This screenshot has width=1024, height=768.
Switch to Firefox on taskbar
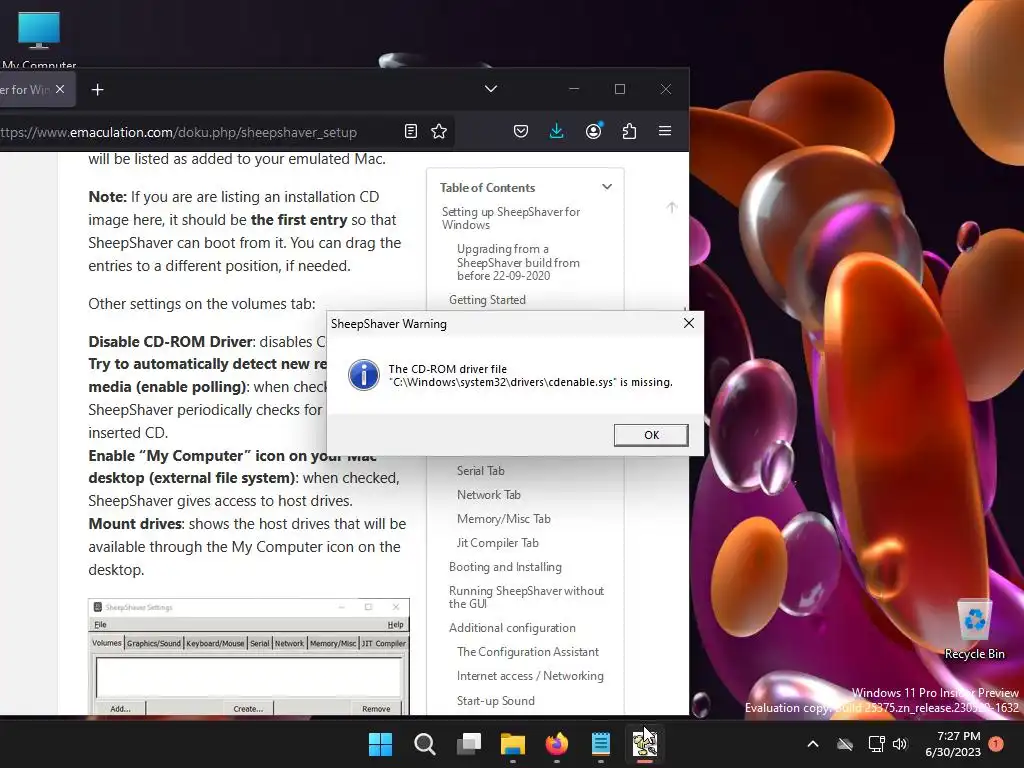pos(557,744)
